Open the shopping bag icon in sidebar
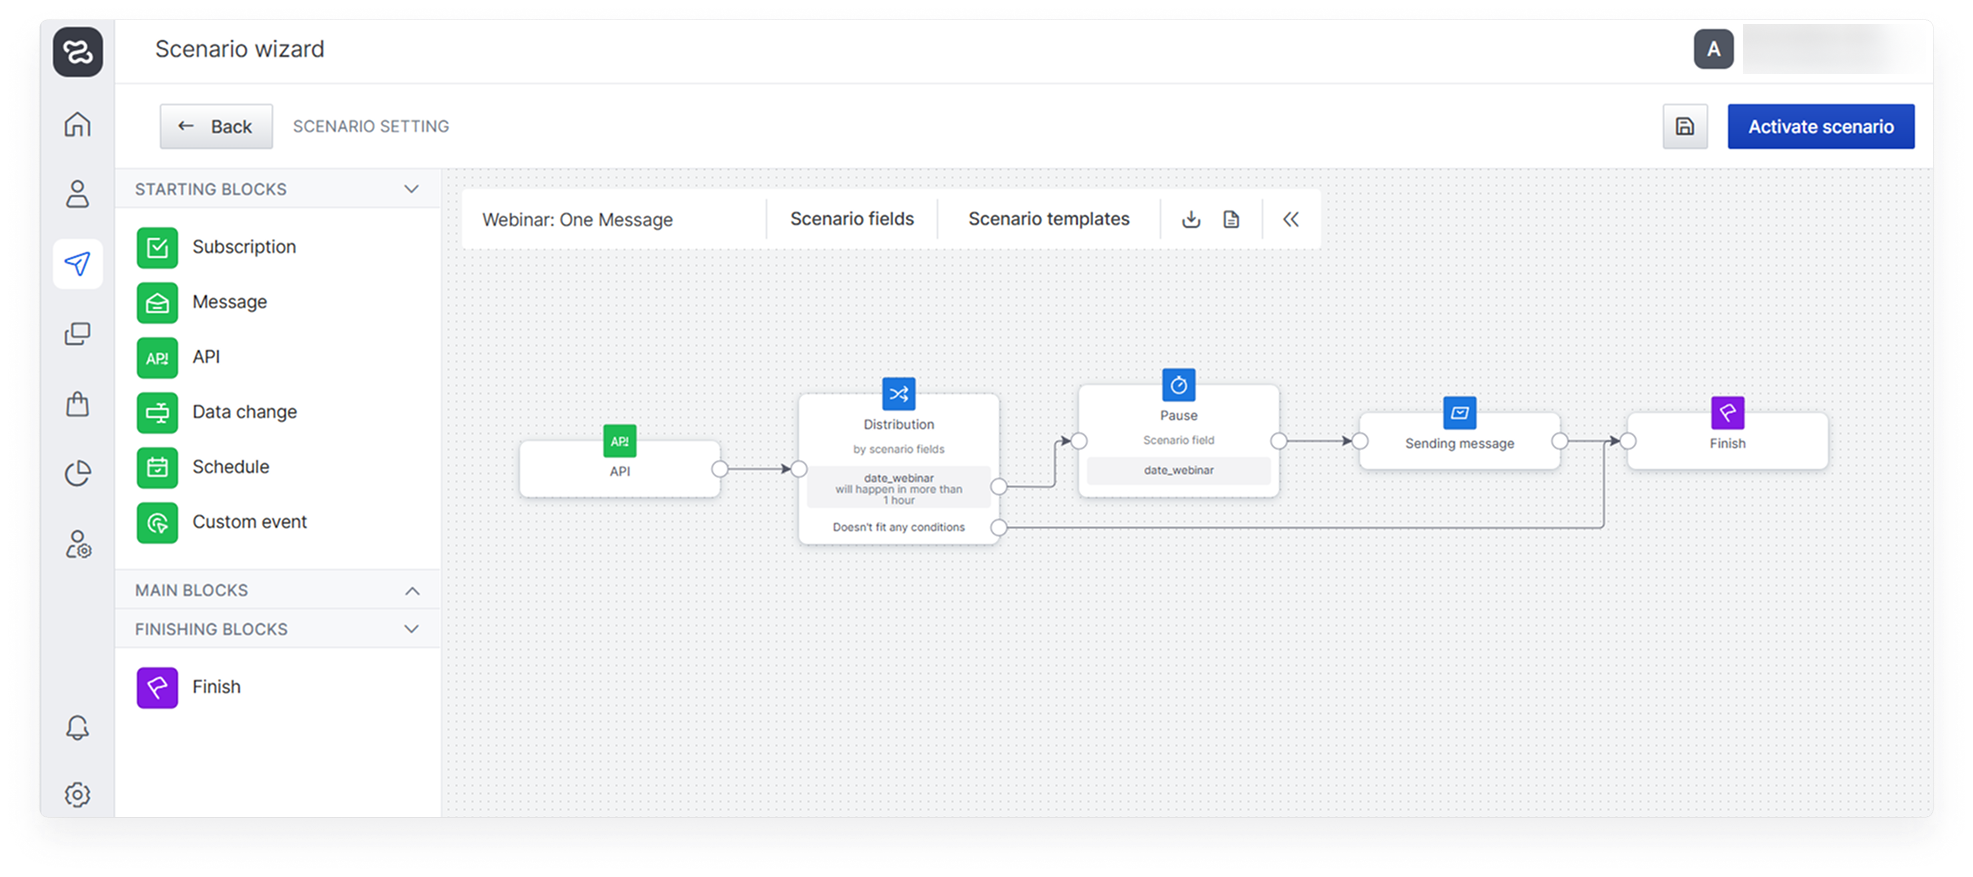 [77, 404]
